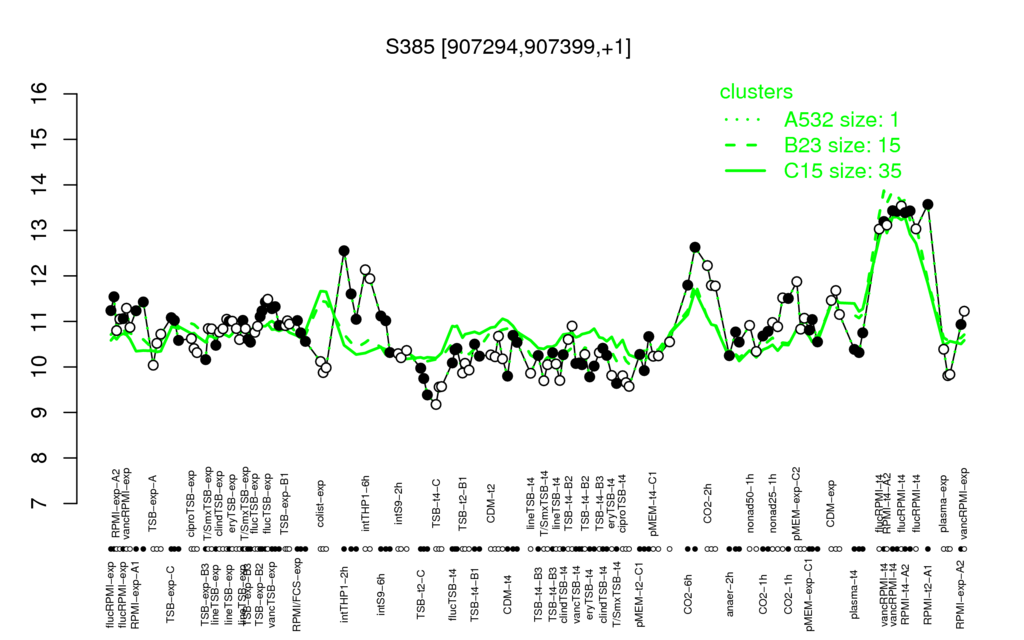
Task: Click the y-axis tick label 12
Action: [x=40, y=276]
